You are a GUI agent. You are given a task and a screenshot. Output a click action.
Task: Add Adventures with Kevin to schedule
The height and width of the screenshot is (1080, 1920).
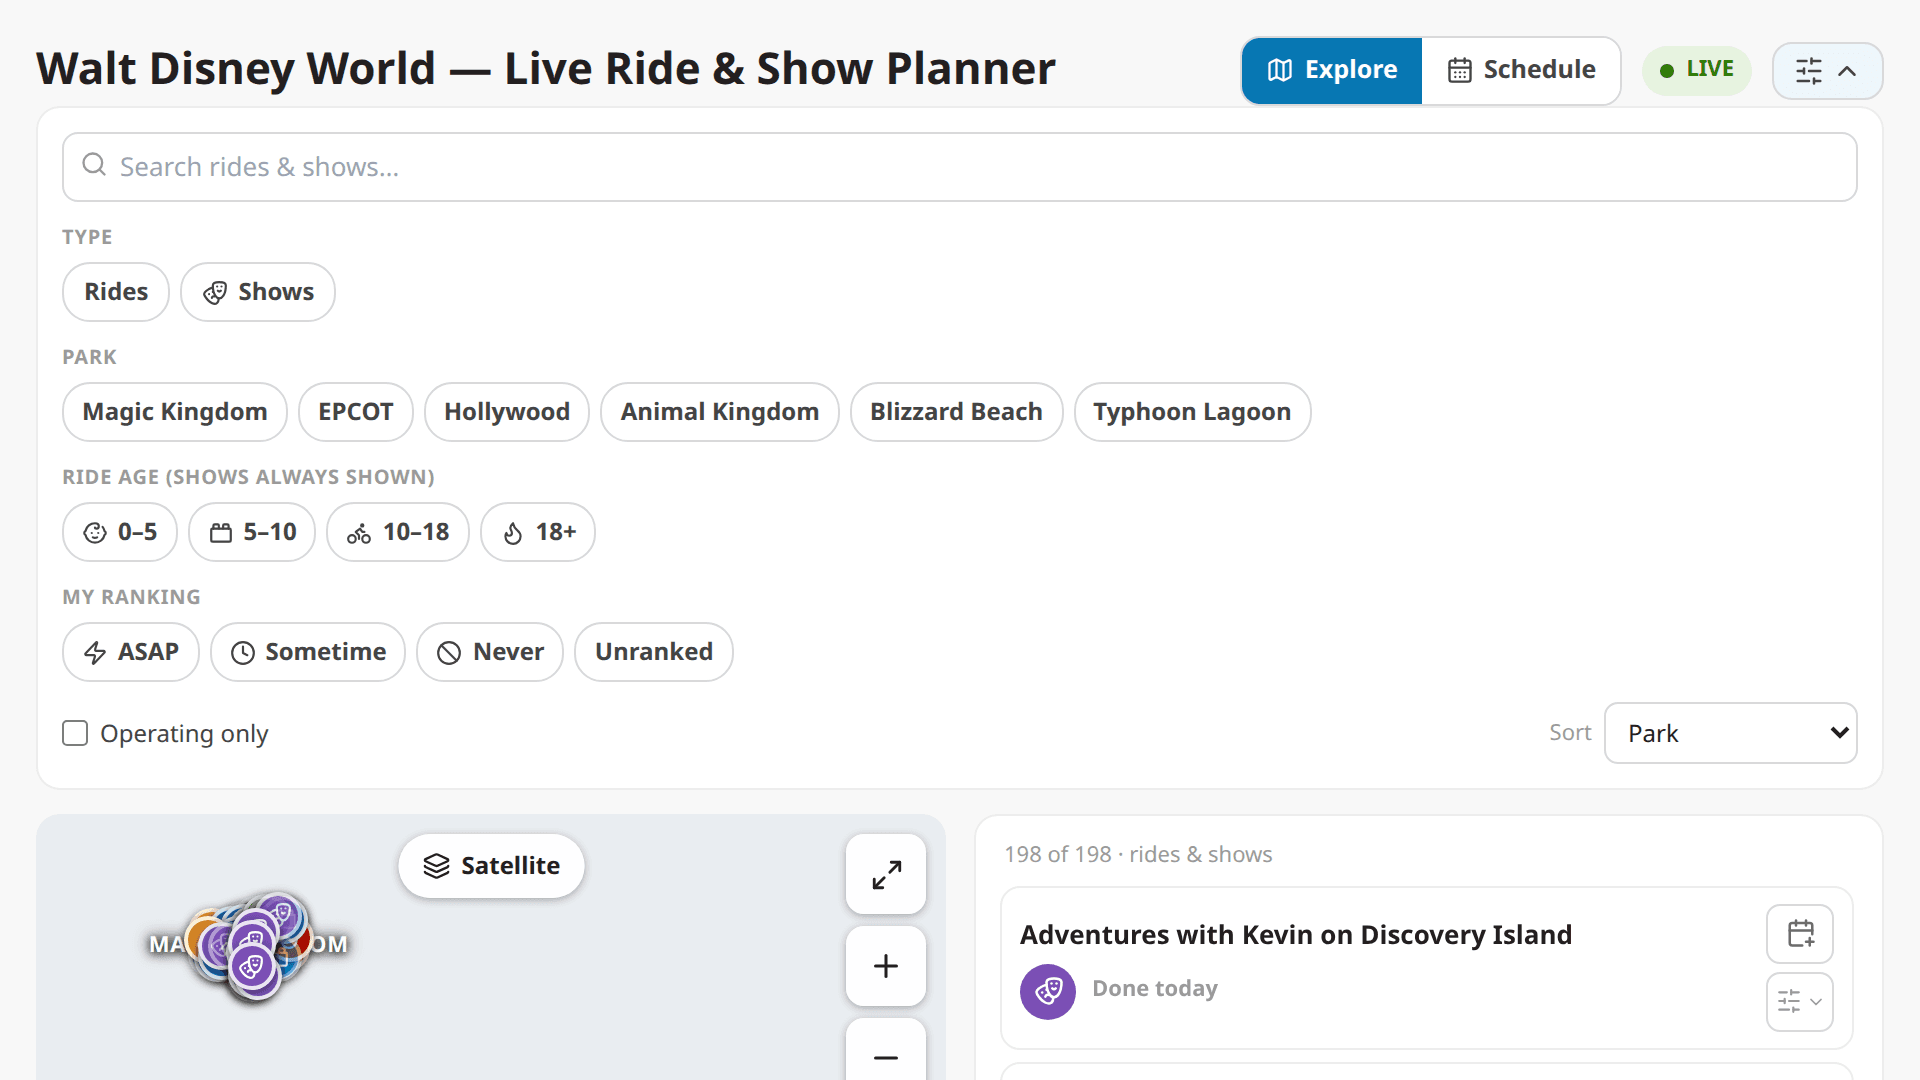[x=1800, y=934]
